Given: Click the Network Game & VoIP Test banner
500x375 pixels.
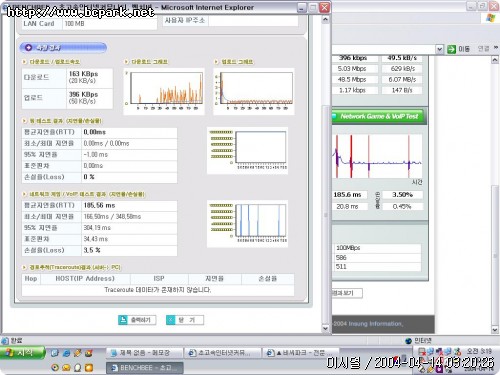Looking at the screenshot, I should click(379, 116).
